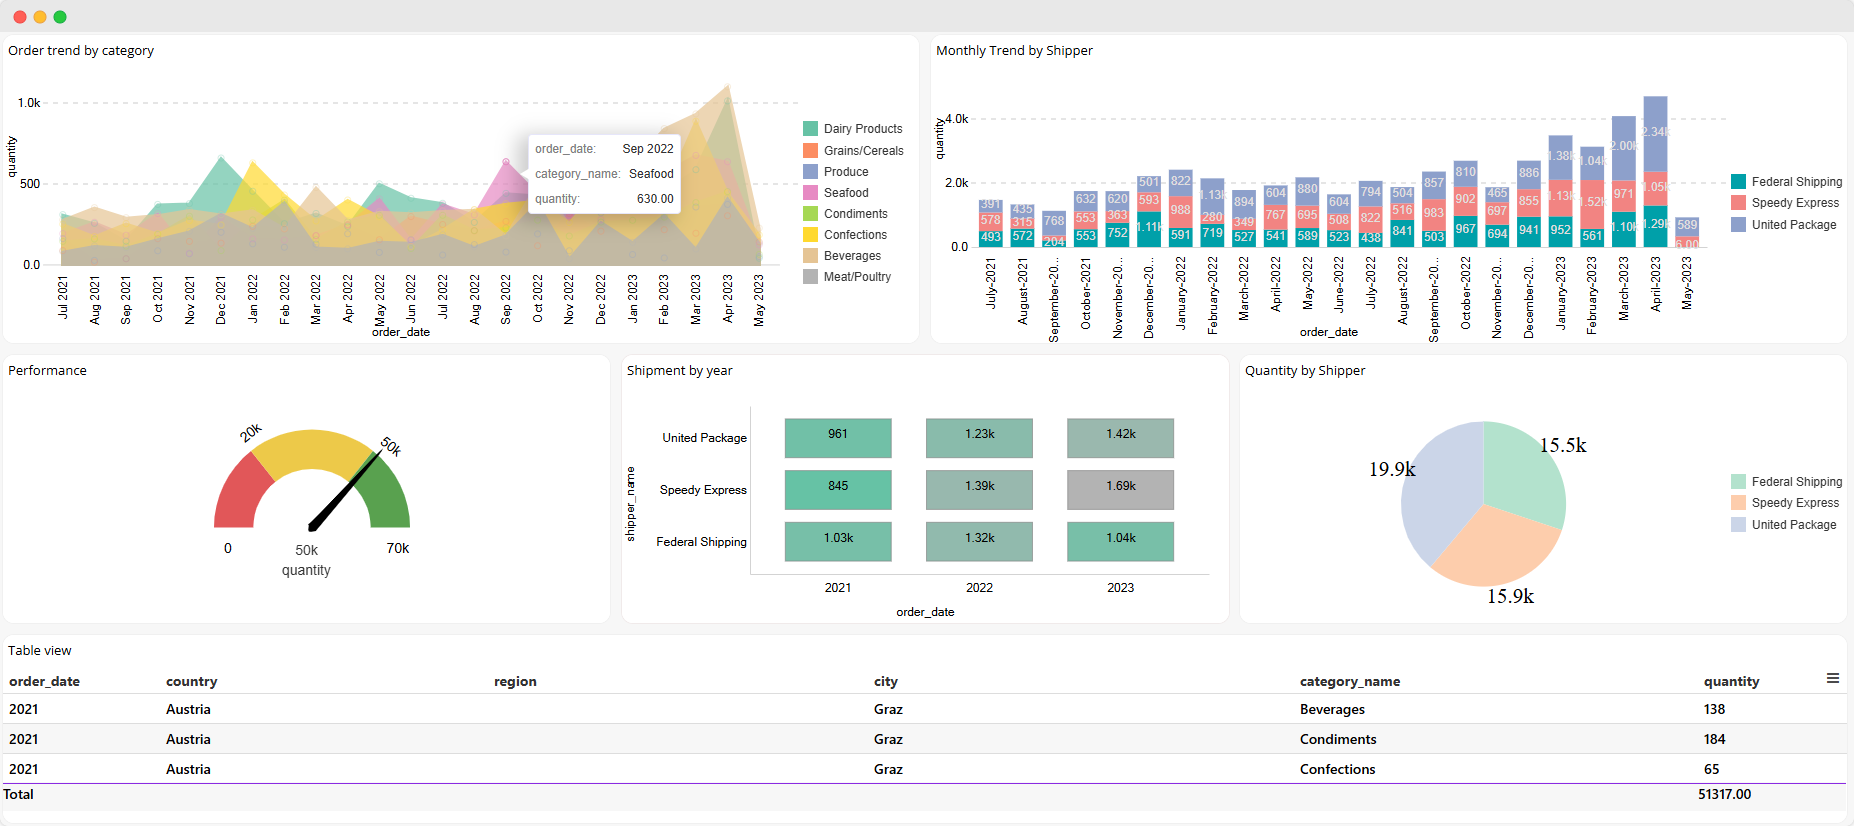Toggle Beverages legend entry

pyautogui.click(x=842, y=256)
